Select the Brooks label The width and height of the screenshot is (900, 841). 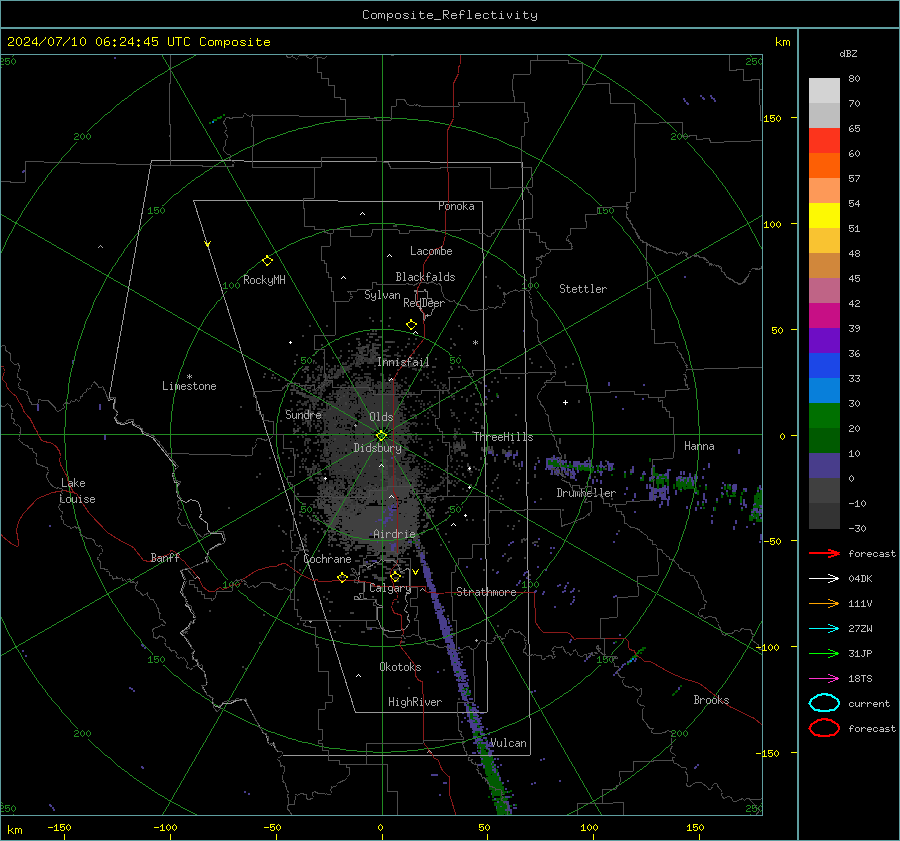[x=711, y=700]
